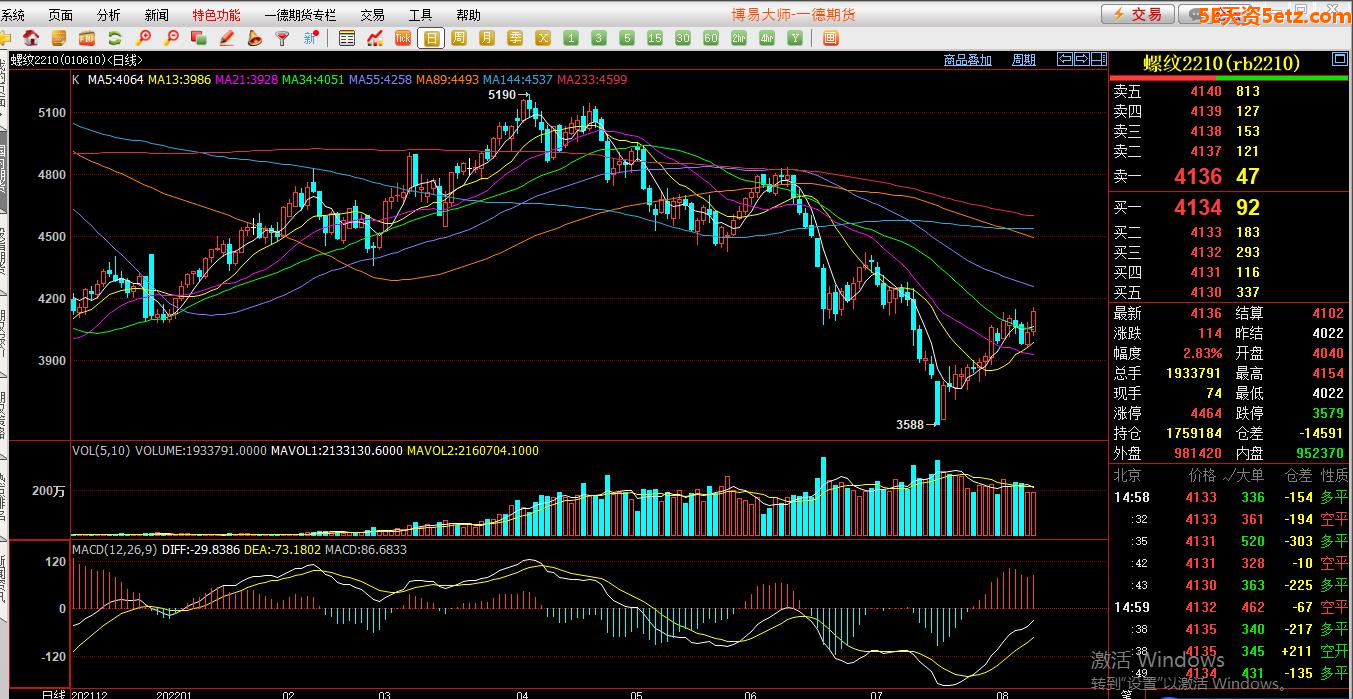
Task: Click the MA5:4064 moving average label
Action: point(116,79)
